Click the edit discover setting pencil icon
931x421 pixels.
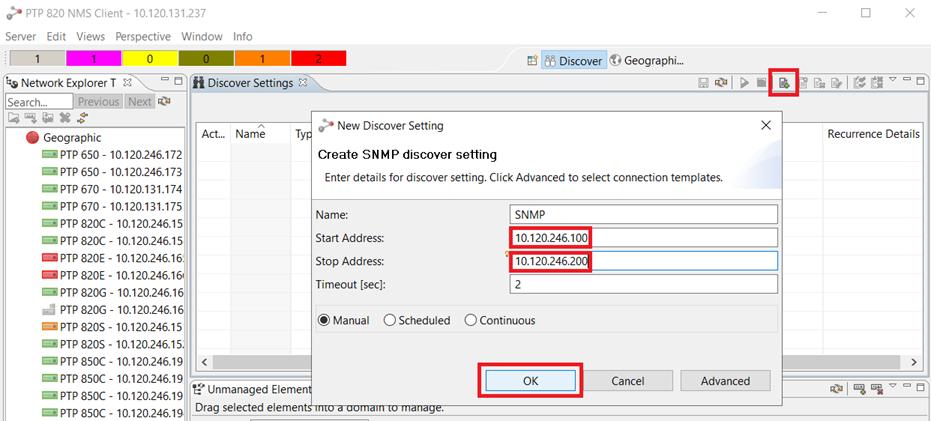(837, 83)
